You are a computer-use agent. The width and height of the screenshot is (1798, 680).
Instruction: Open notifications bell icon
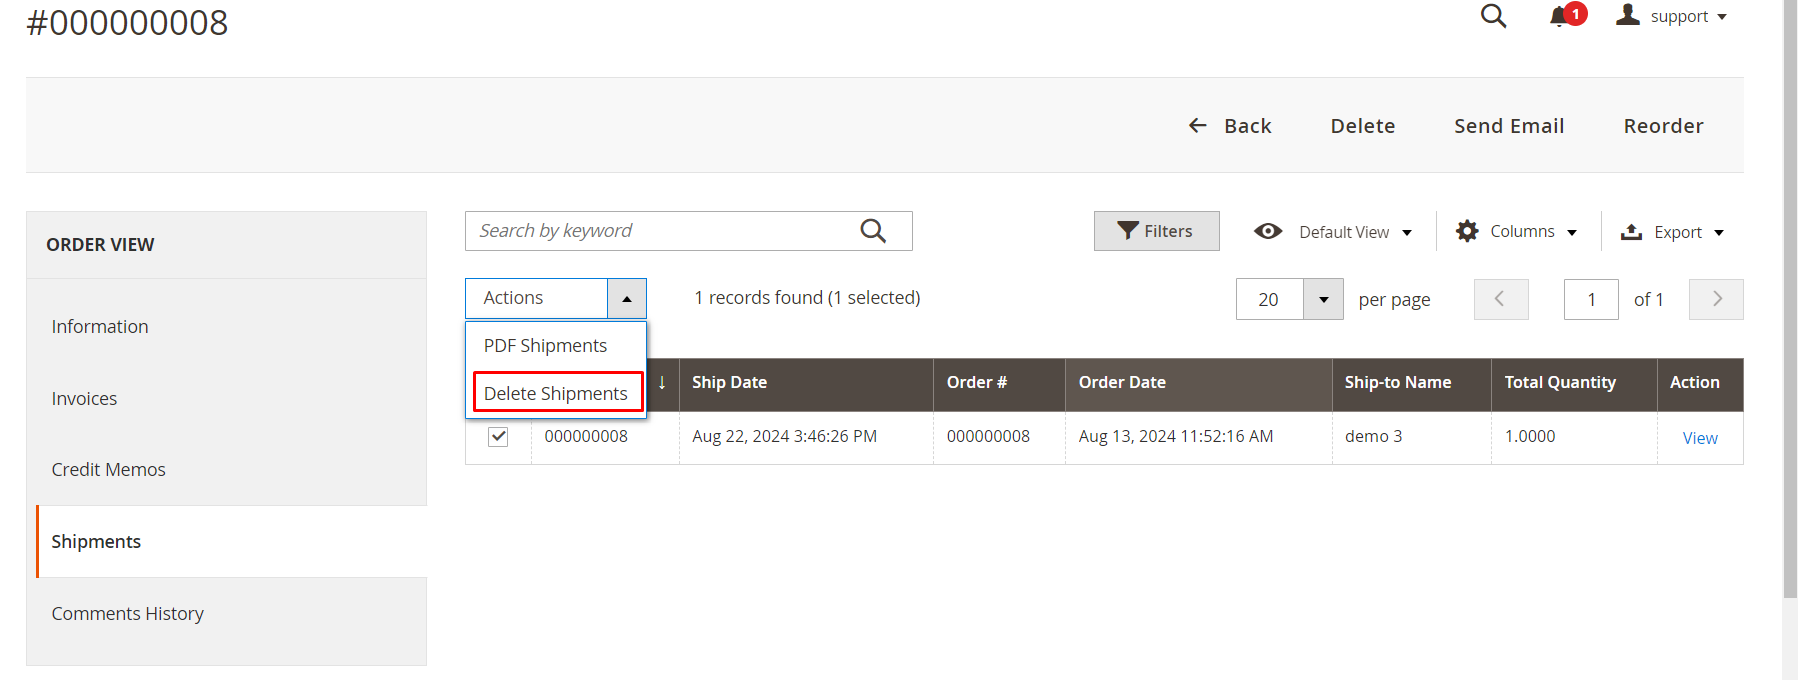click(x=1559, y=16)
